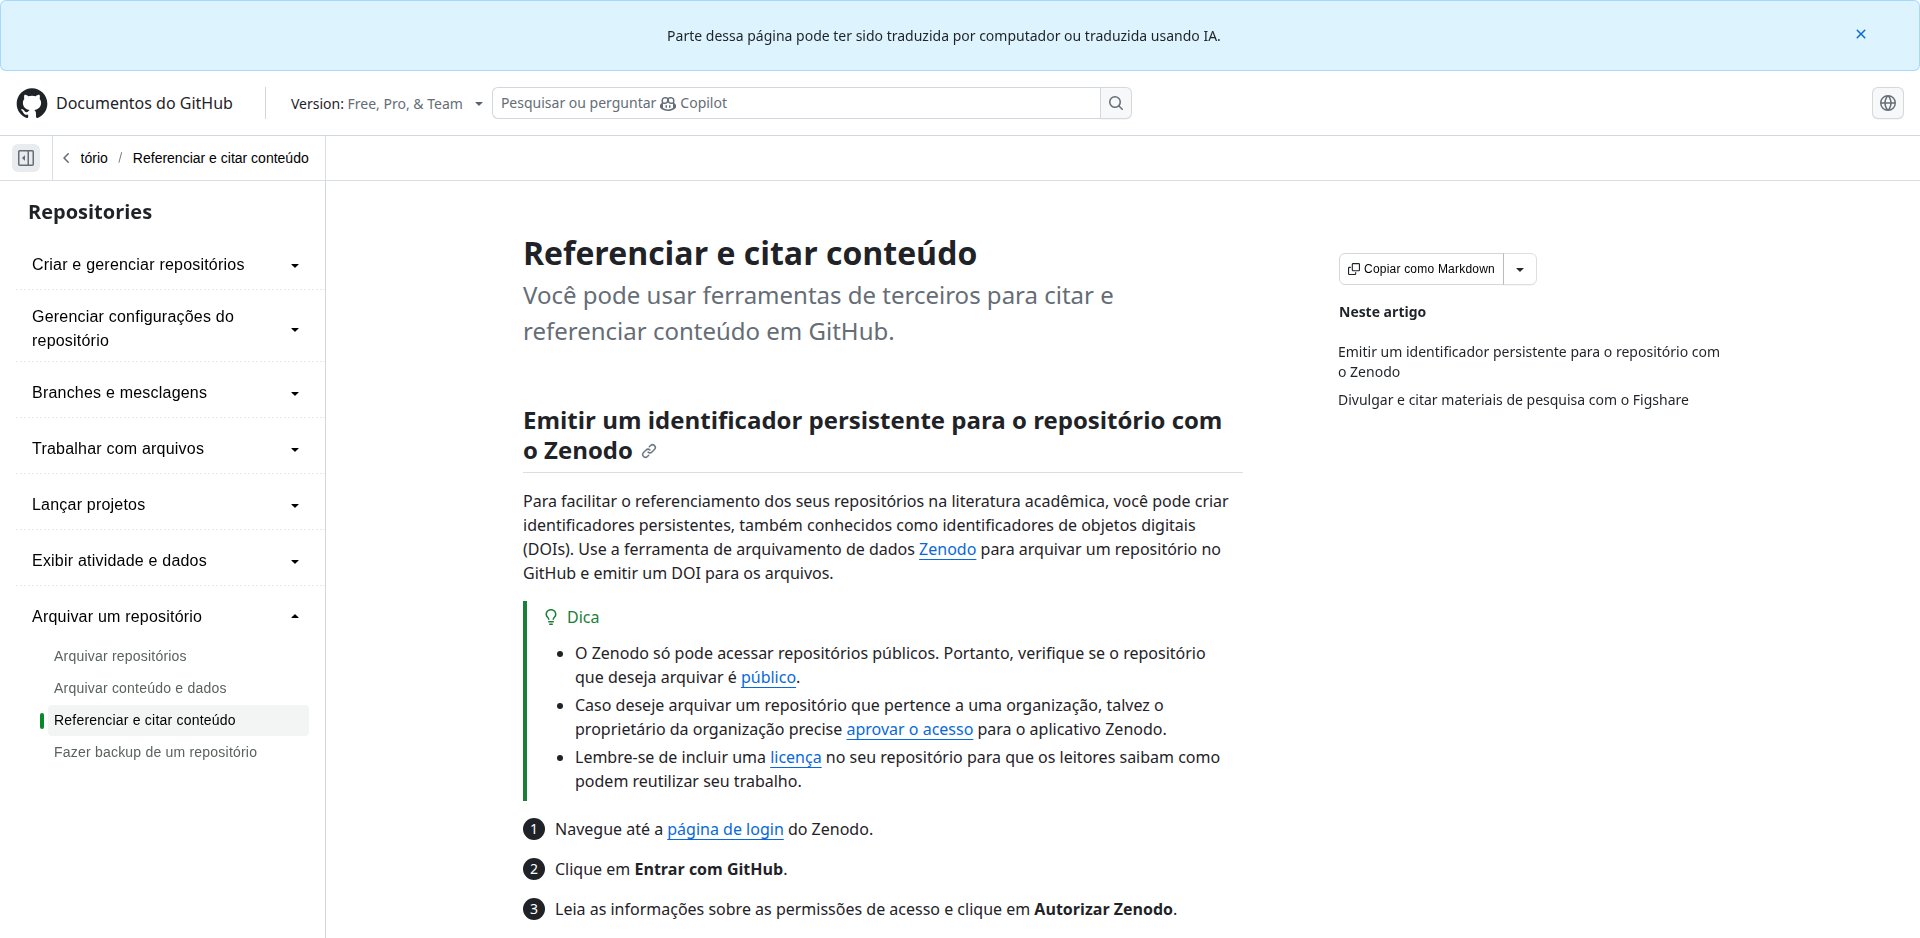1920x938 pixels.
Task: Collapse the sidebar panel icon
Action: click(26, 158)
